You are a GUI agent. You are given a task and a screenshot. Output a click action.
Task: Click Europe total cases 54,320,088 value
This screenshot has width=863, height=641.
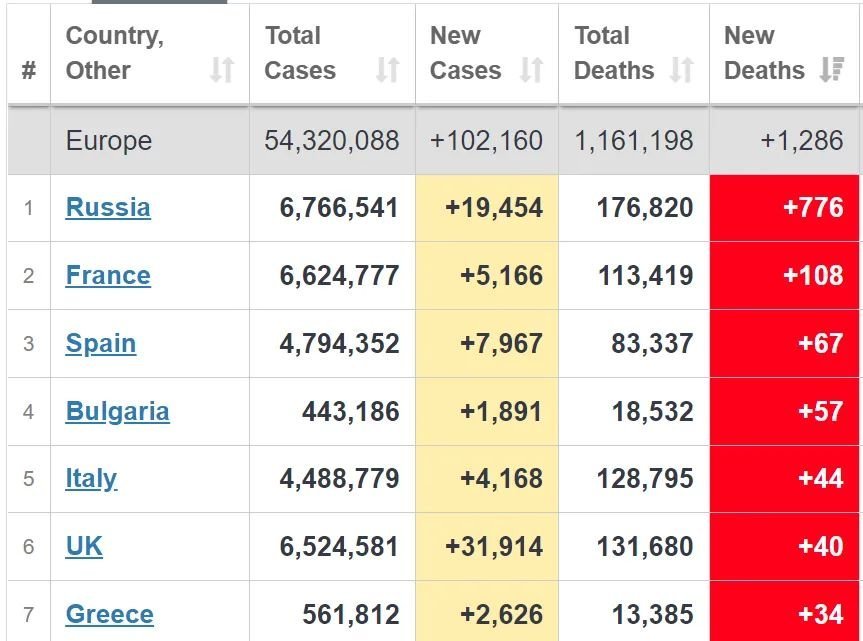(x=331, y=141)
